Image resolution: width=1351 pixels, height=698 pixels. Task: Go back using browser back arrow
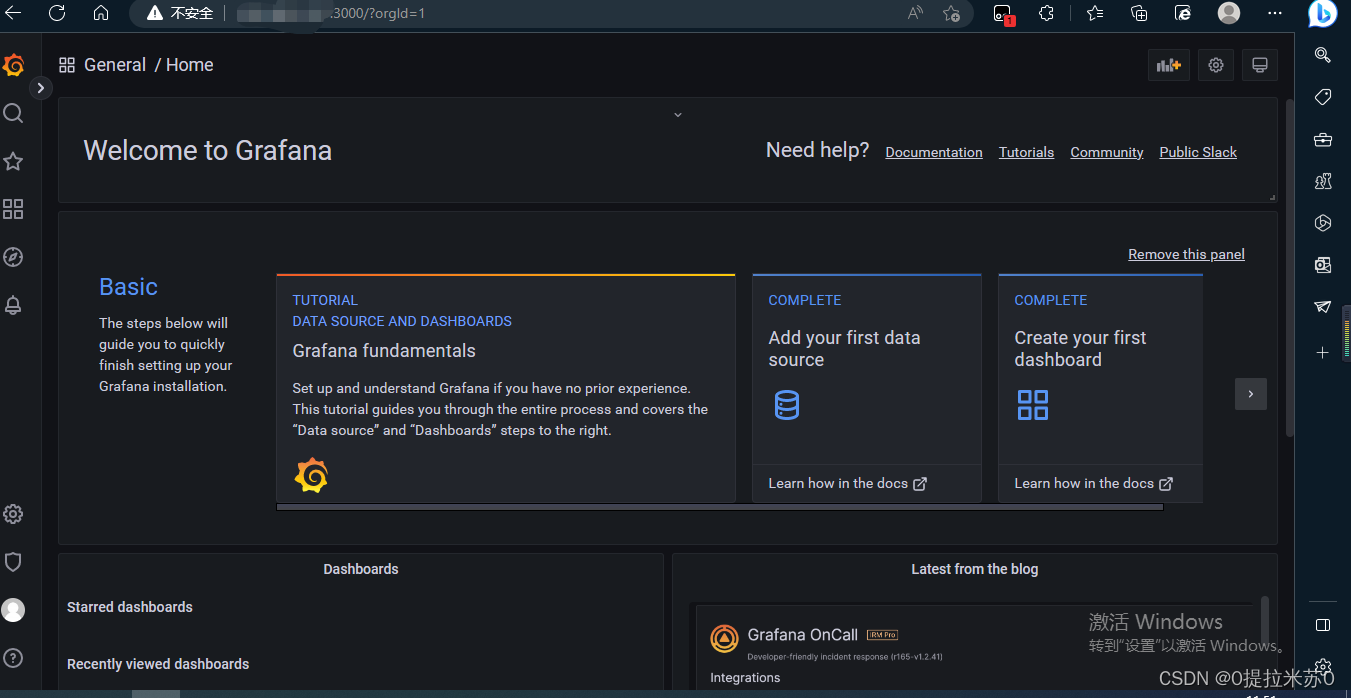[14, 13]
